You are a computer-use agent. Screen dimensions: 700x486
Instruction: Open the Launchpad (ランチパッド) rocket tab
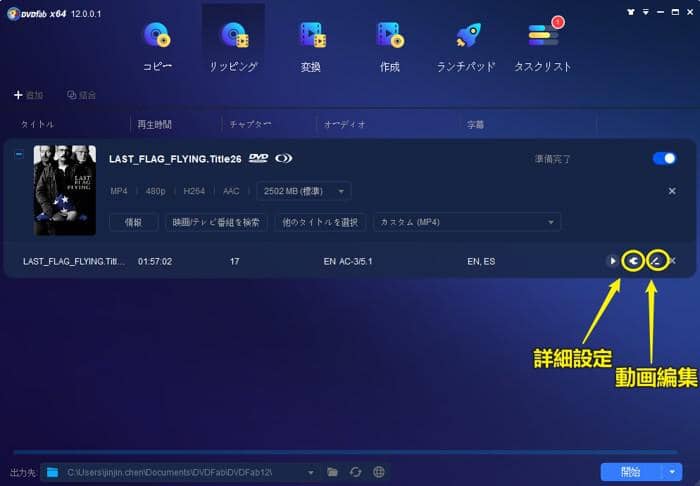[x=466, y=46]
